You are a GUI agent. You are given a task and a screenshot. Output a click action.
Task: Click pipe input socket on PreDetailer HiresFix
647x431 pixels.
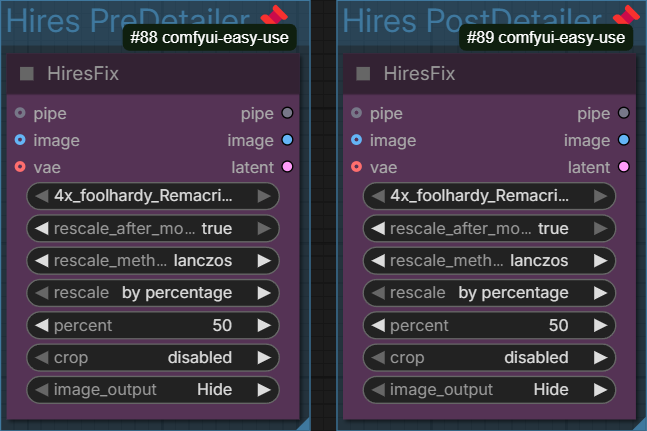(x=20, y=113)
